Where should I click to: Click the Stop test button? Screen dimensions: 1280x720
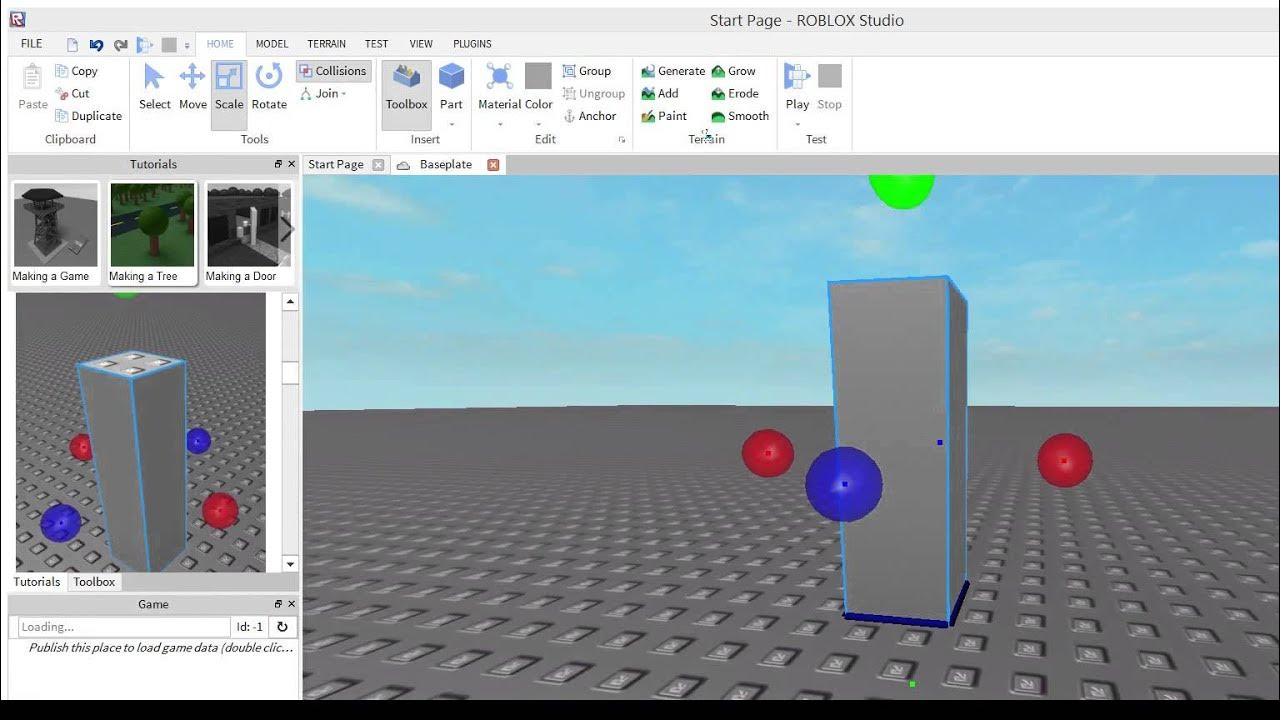(x=830, y=87)
